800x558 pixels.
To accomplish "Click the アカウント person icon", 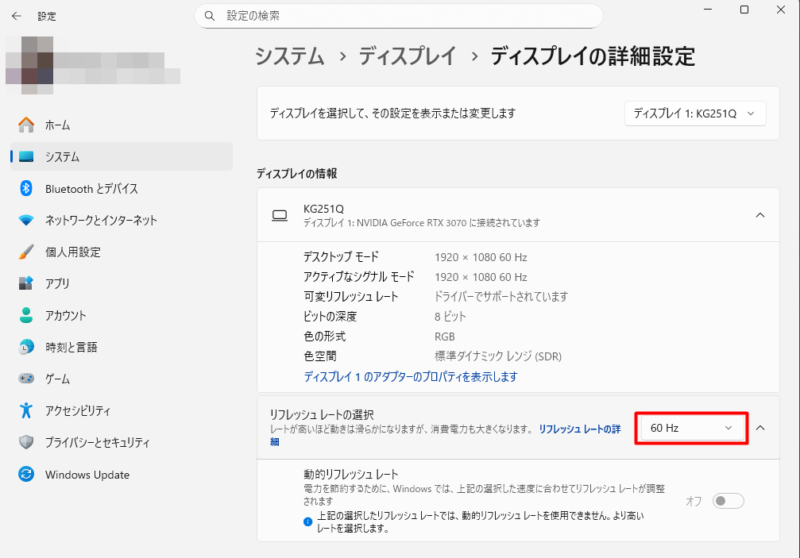I will tap(26, 315).
